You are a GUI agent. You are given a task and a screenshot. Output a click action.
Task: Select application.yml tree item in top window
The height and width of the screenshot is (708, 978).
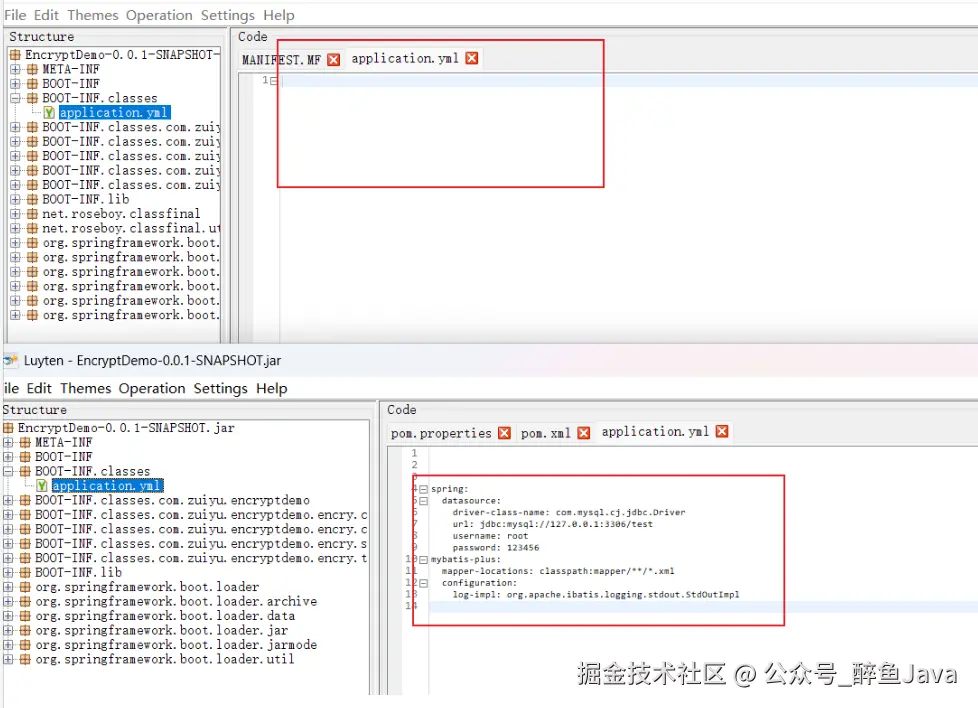tap(114, 113)
